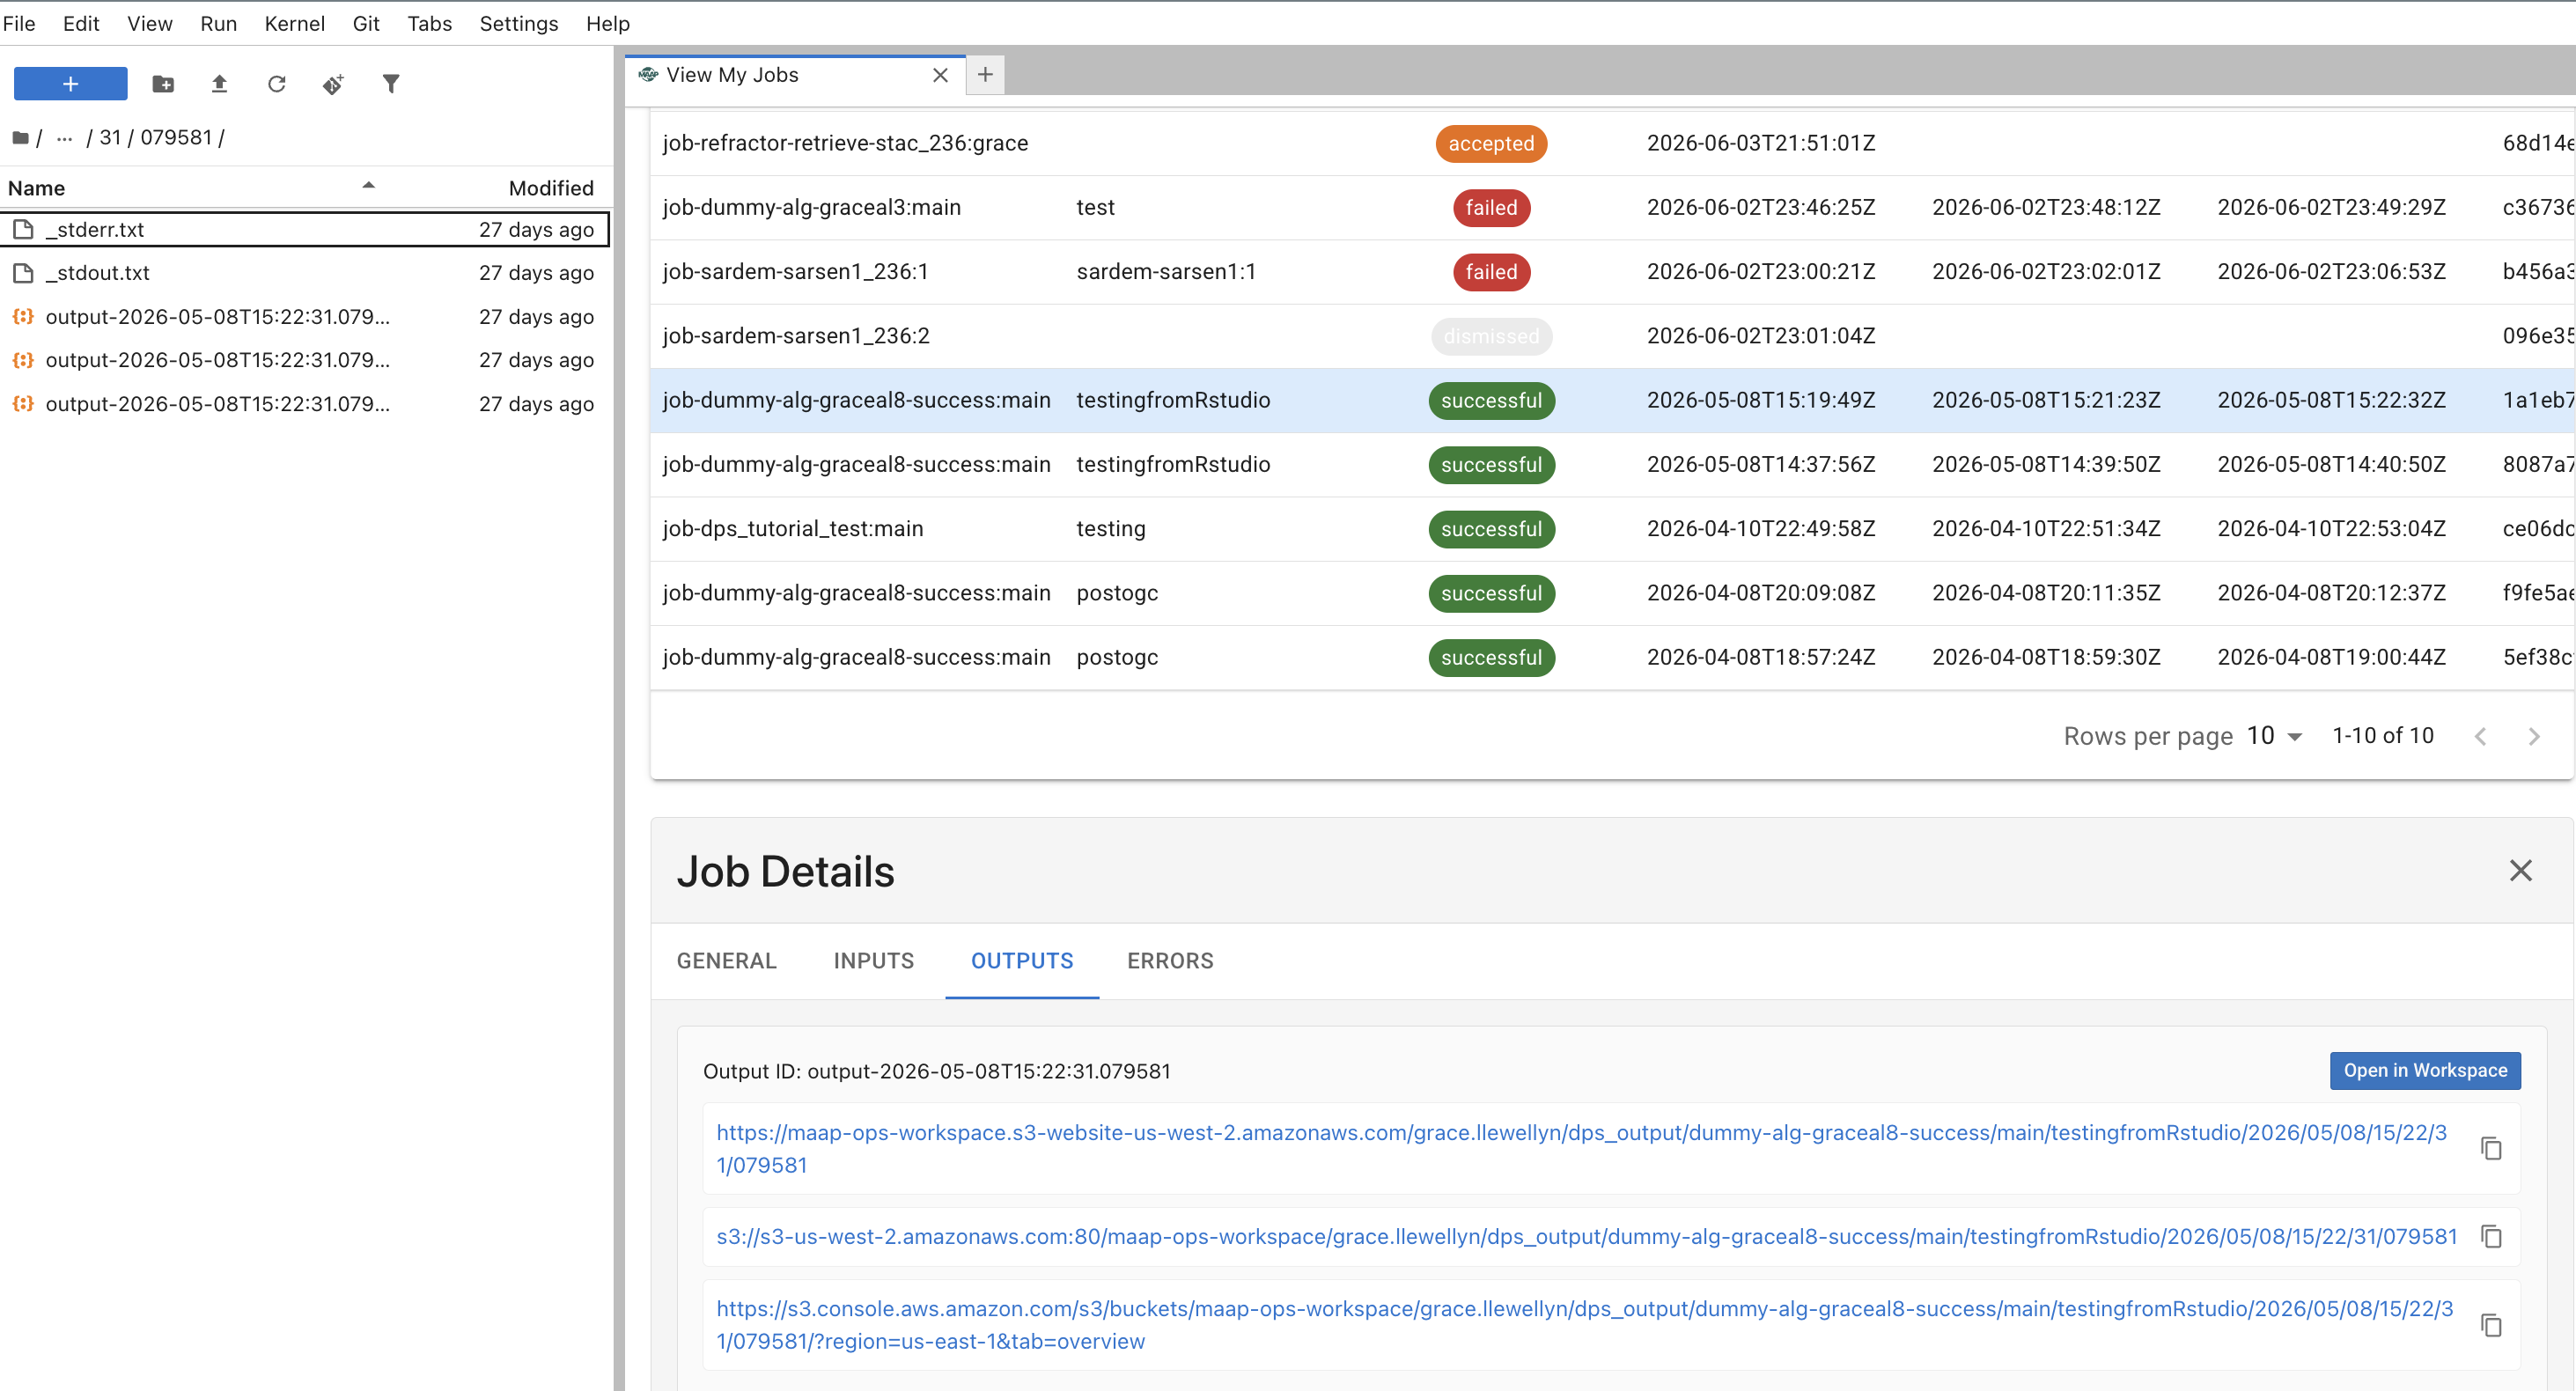Screen dimensions: 2576x1391
Task: Select the _stdout.txt file
Action: click(304, 272)
